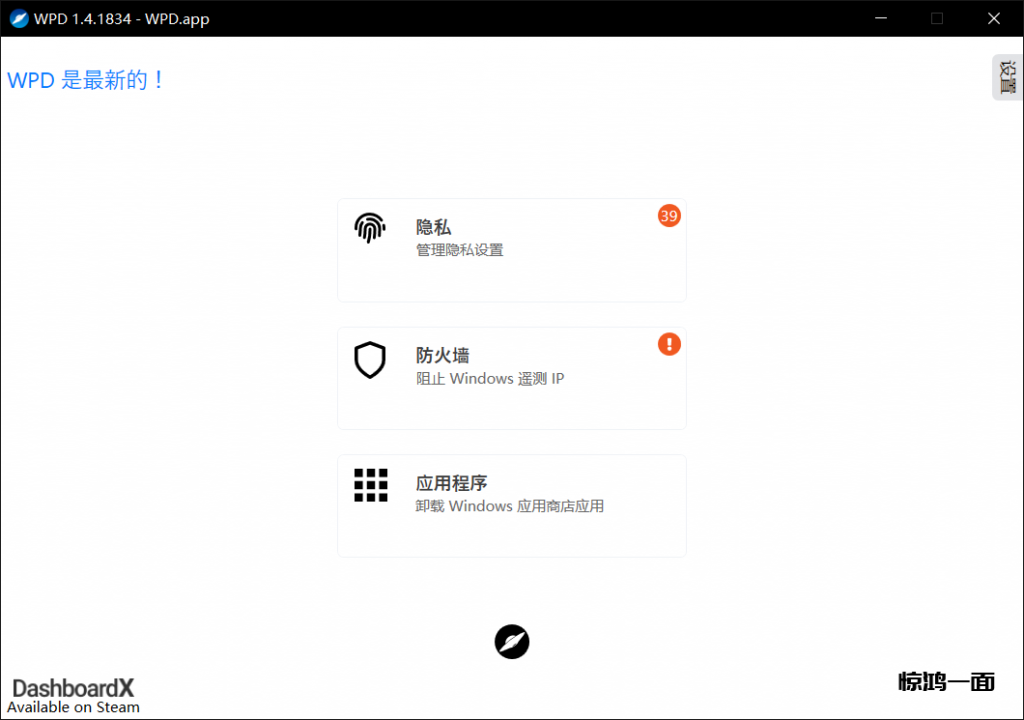Click the WPD app icon in the title bar
This screenshot has width=1024, height=720.
point(18,18)
